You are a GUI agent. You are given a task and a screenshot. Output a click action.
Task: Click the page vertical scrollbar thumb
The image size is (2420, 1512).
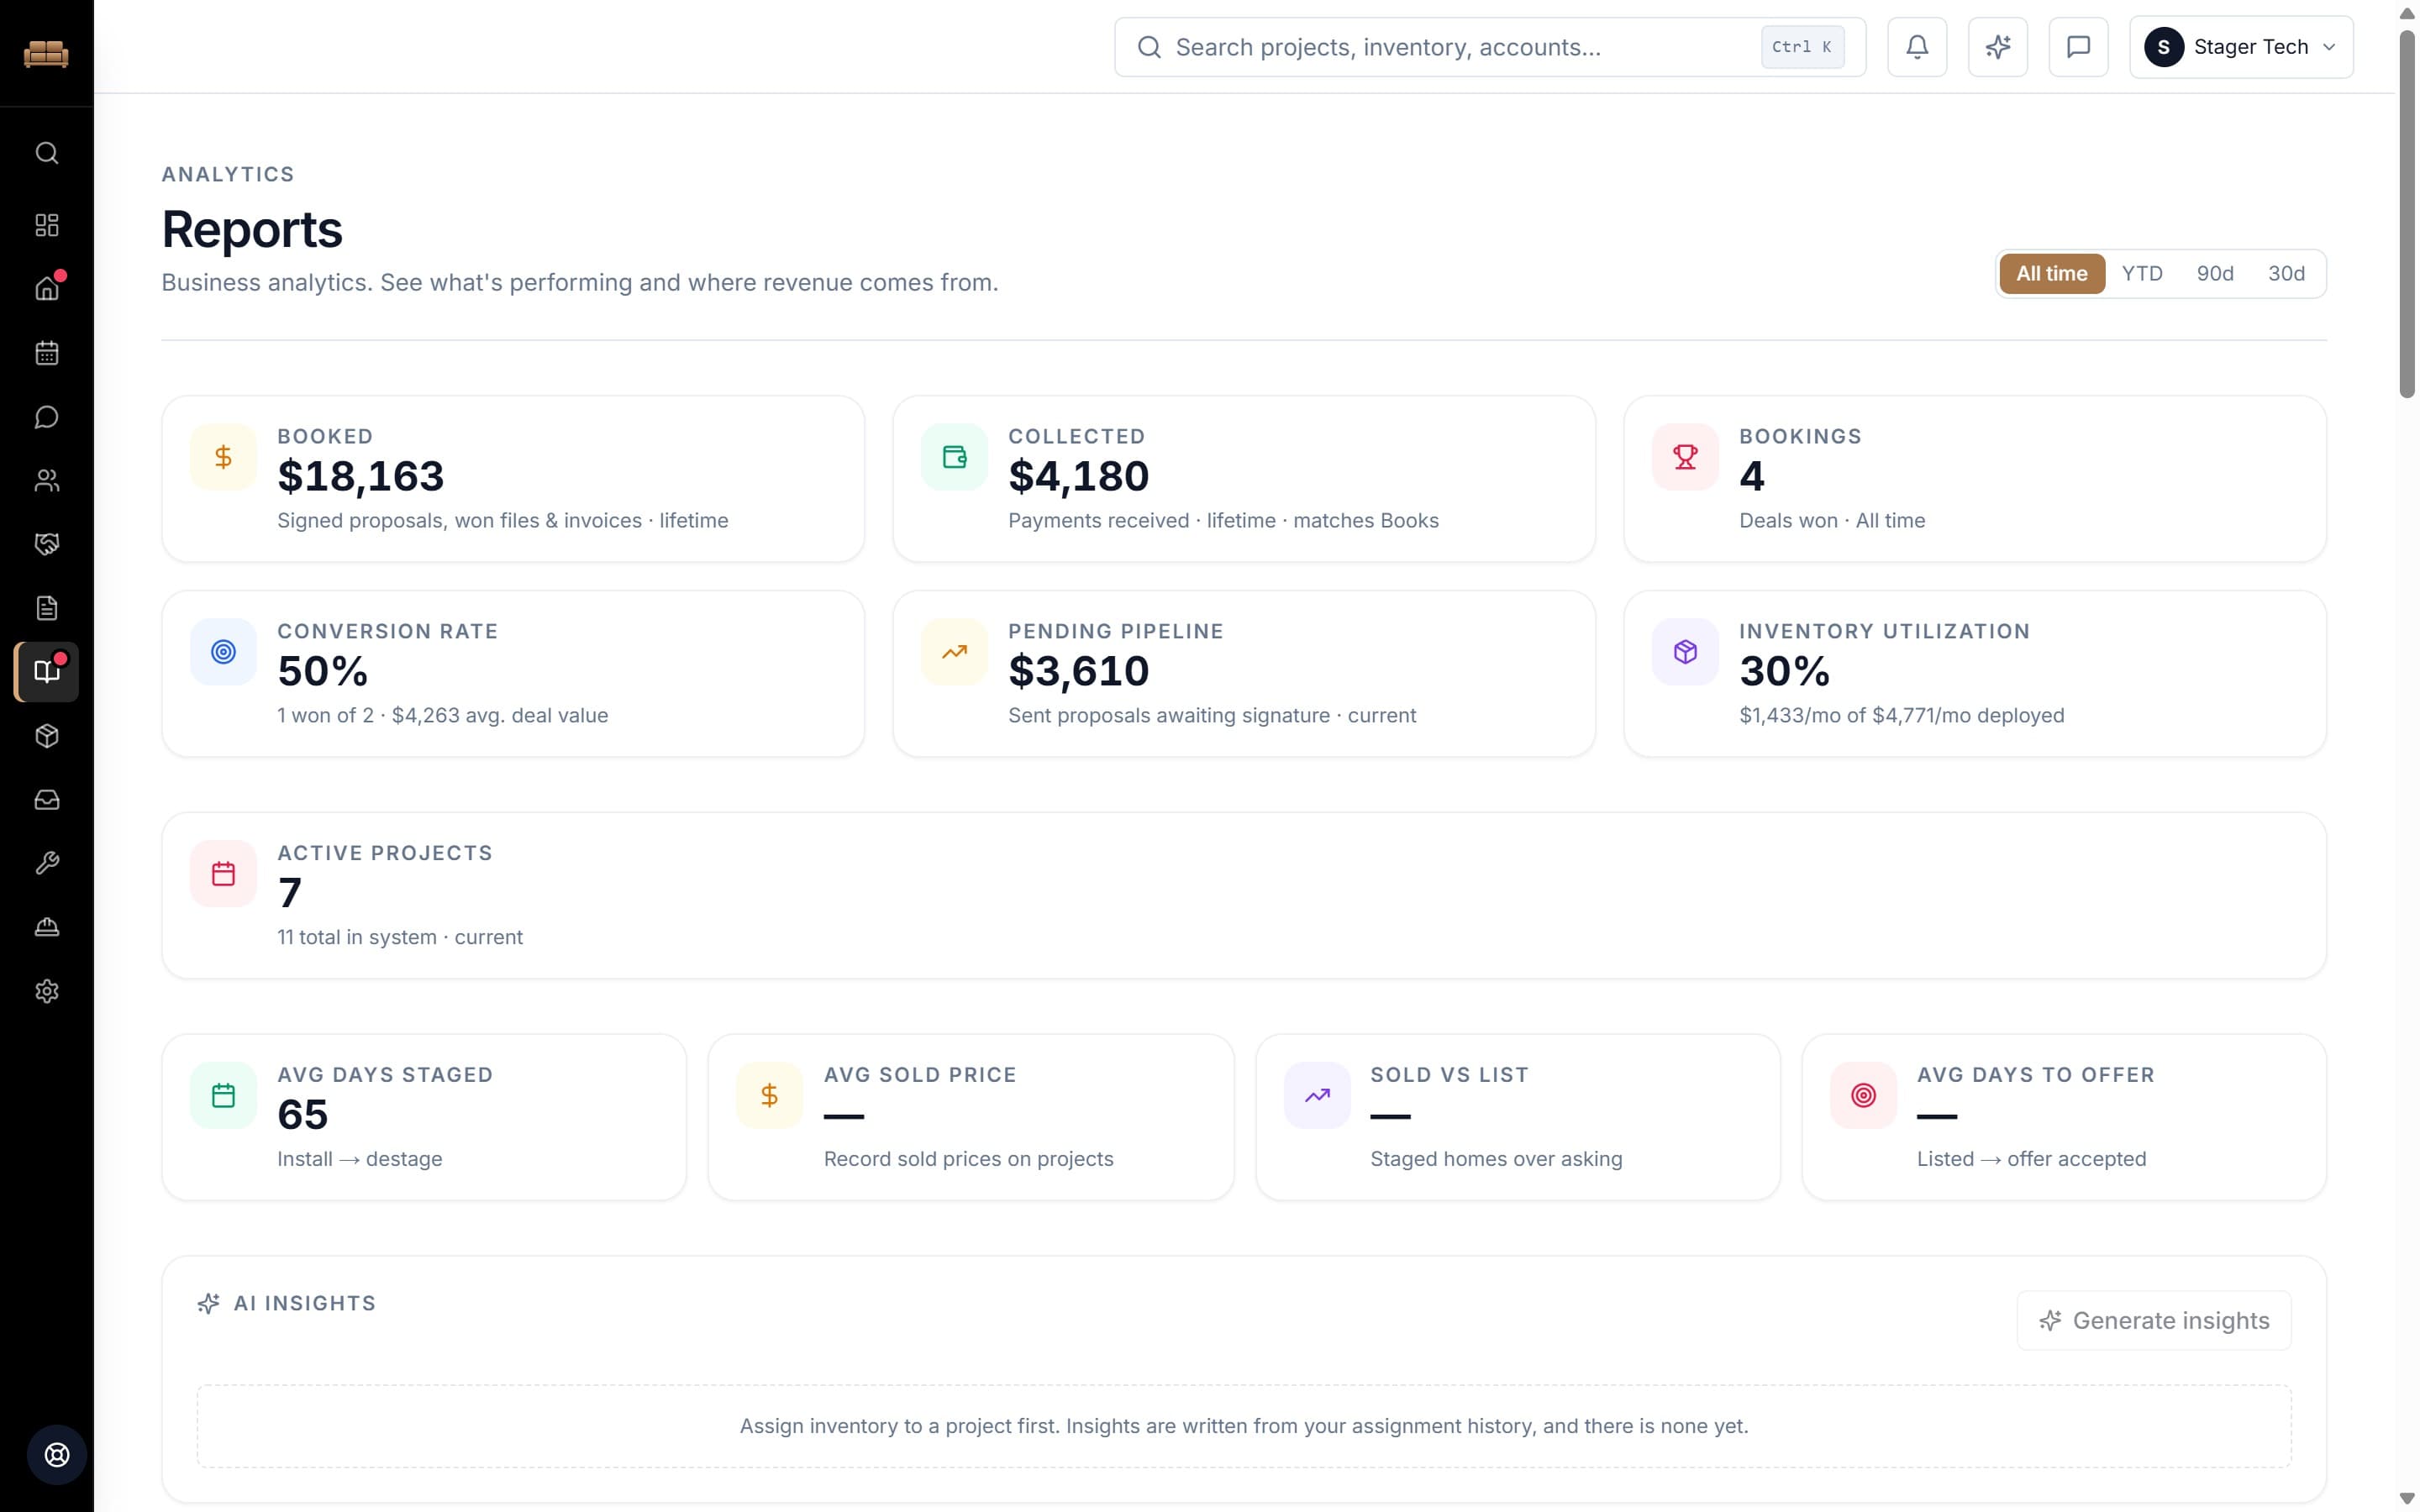[x=2407, y=215]
